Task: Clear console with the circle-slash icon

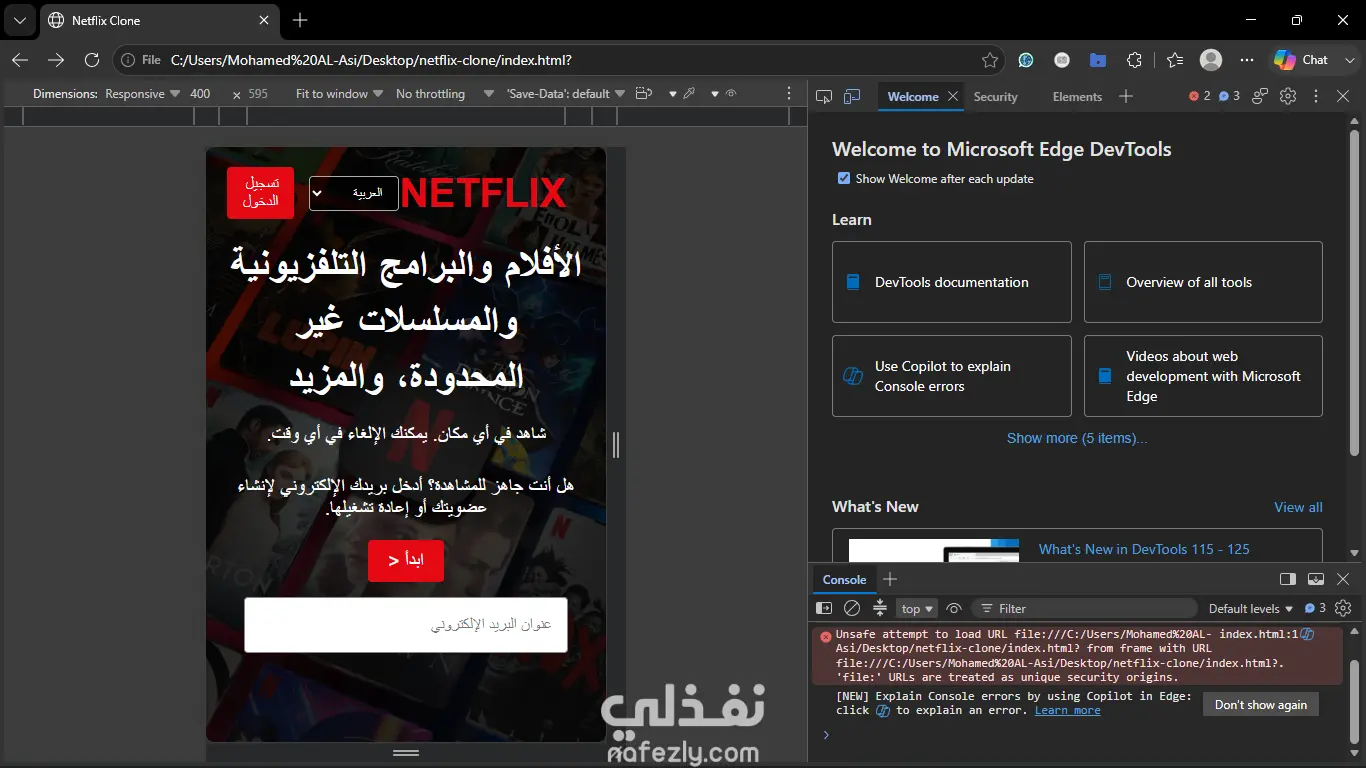Action: pyautogui.click(x=852, y=608)
